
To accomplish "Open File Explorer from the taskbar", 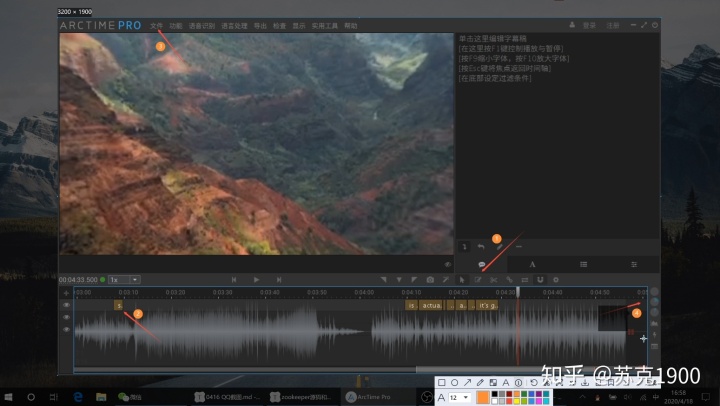I will click(x=101, y=397).
